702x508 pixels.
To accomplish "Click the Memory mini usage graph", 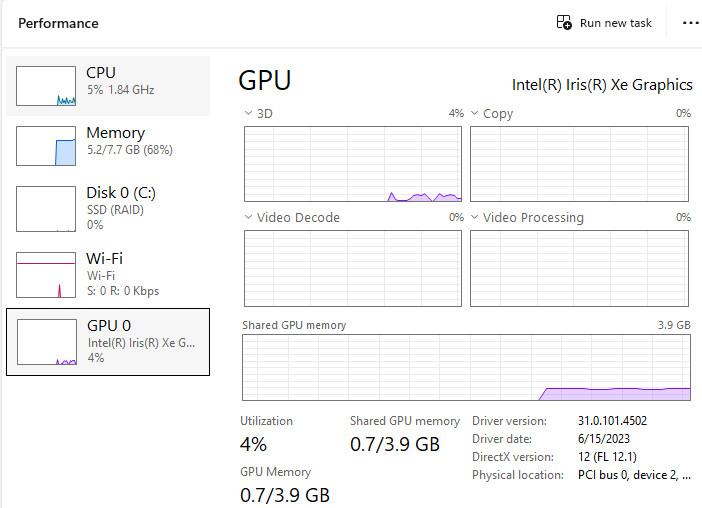I will tap(46, 146).
